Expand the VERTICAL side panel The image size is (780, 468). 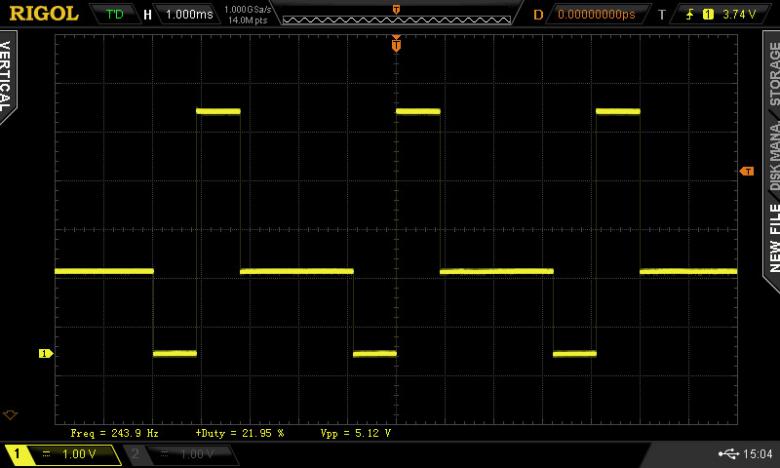[x=7, y=75]
